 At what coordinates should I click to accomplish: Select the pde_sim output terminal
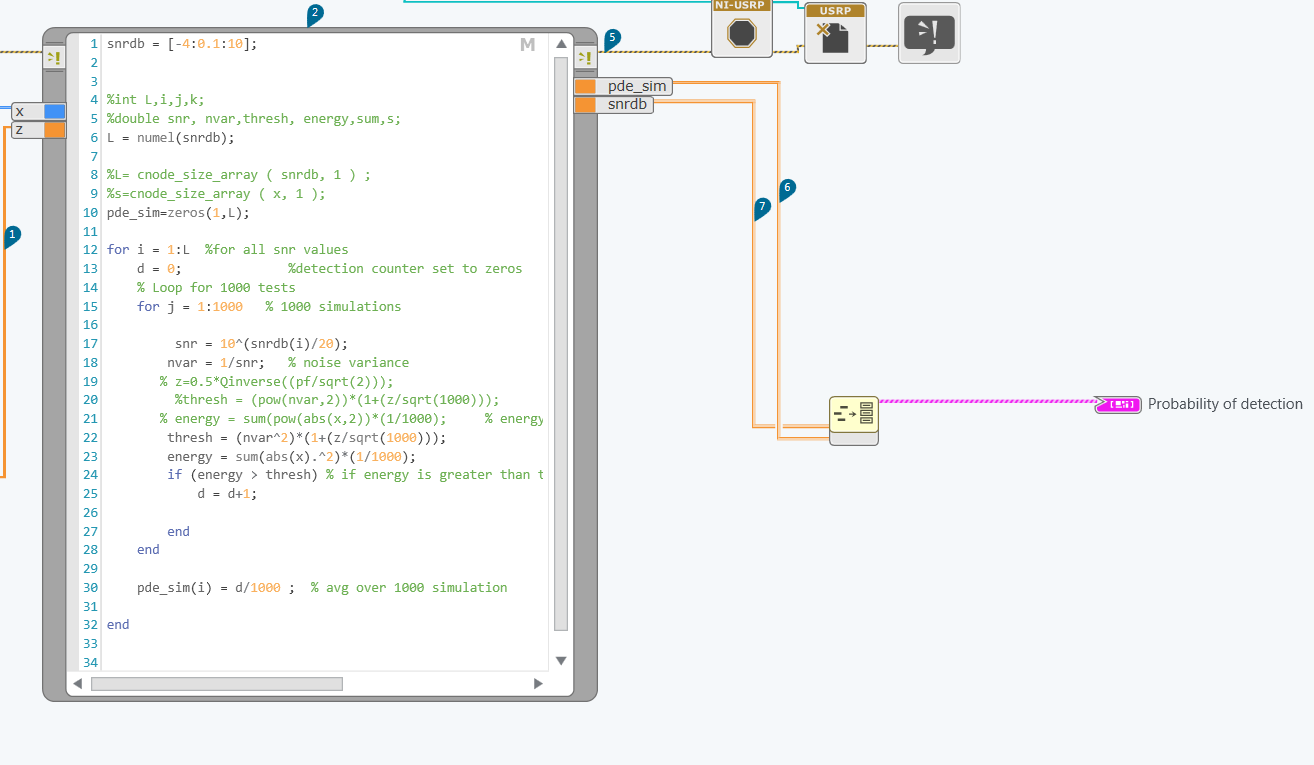point(623,86)
